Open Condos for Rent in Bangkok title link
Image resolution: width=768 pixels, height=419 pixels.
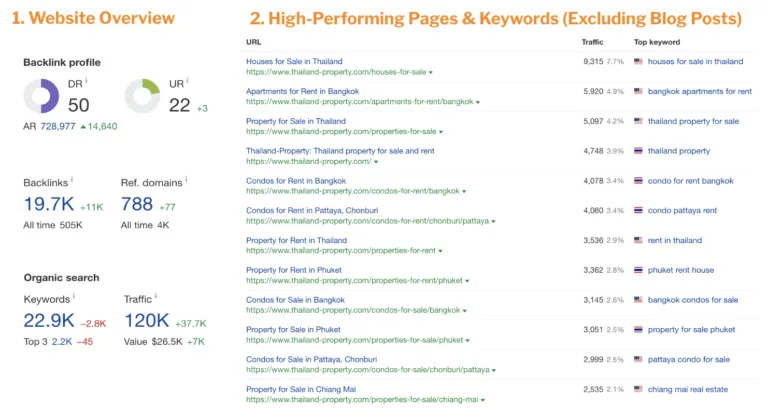pos(296,181)
